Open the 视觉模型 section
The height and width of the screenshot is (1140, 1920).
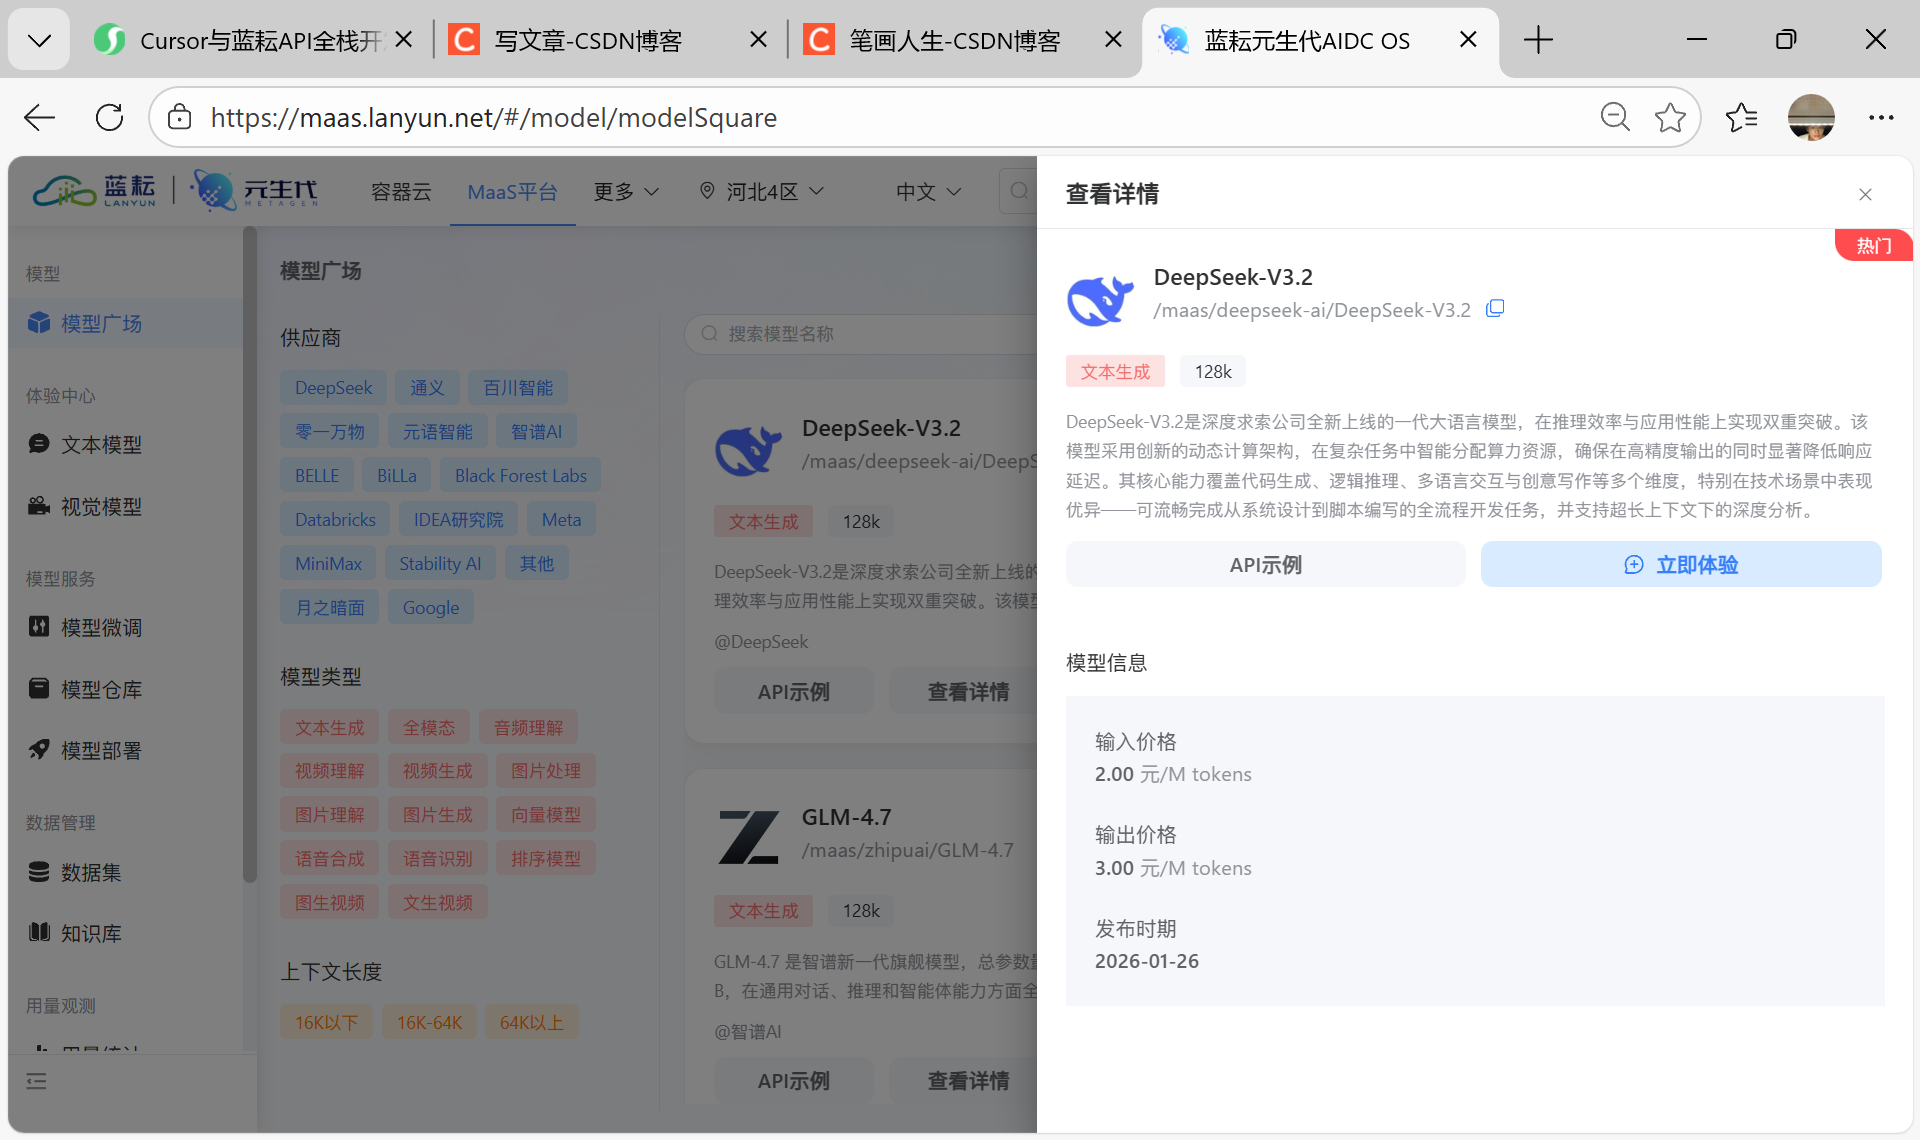pos(100,506)
